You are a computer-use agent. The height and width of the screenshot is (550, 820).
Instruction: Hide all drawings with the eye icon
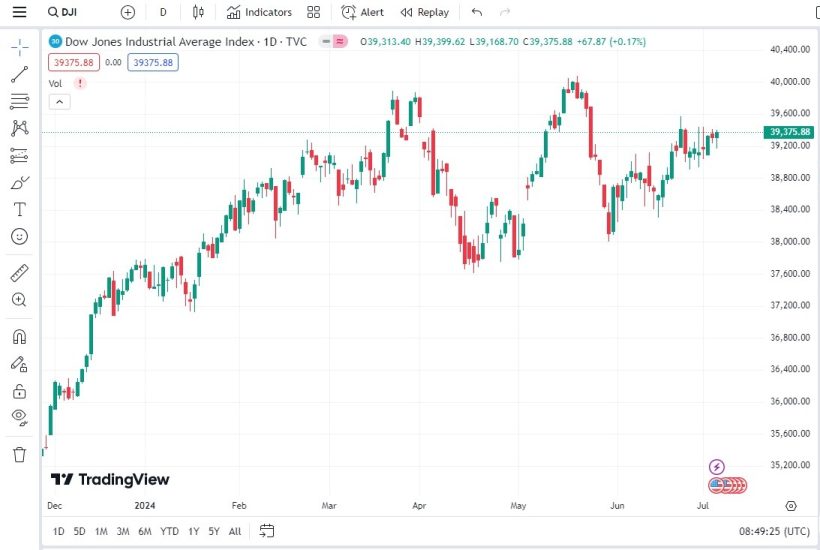coord(19,417)
